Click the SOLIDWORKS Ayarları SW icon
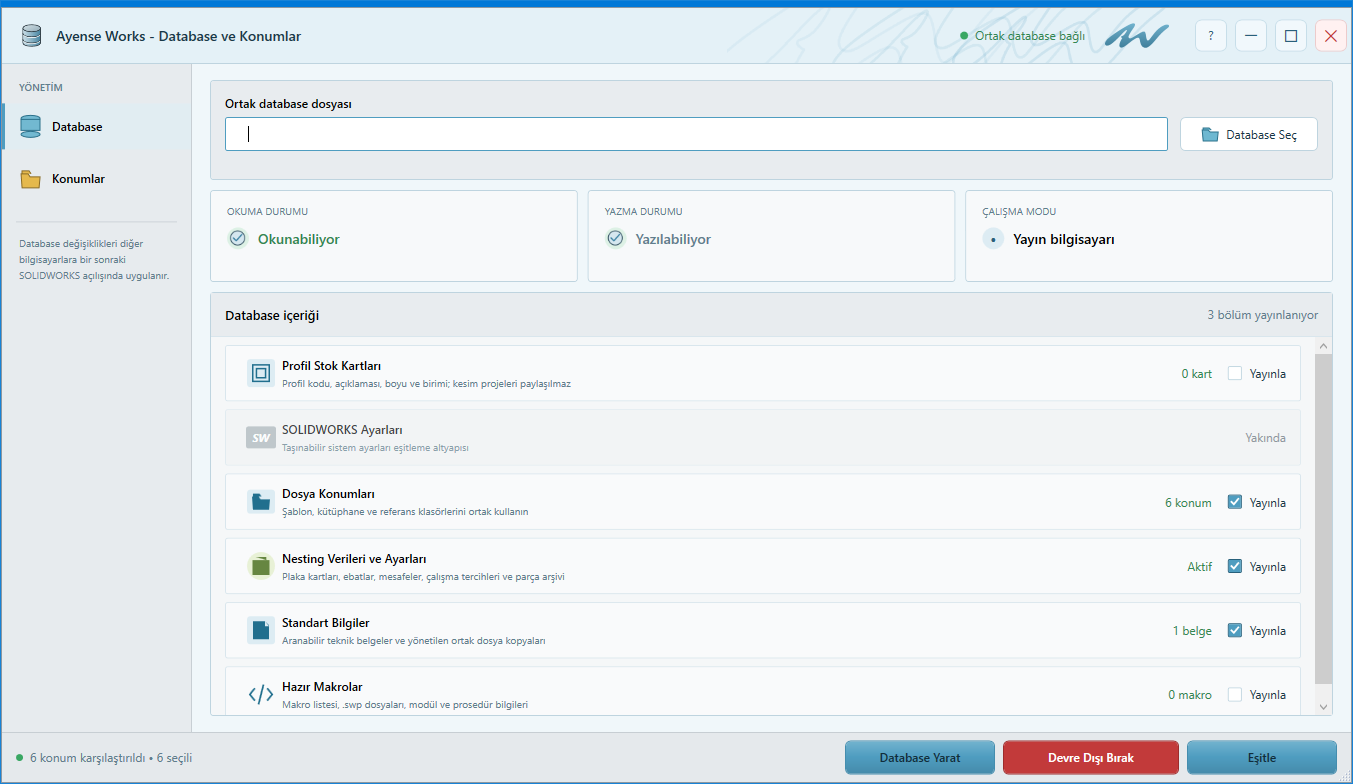 (261, 438)
